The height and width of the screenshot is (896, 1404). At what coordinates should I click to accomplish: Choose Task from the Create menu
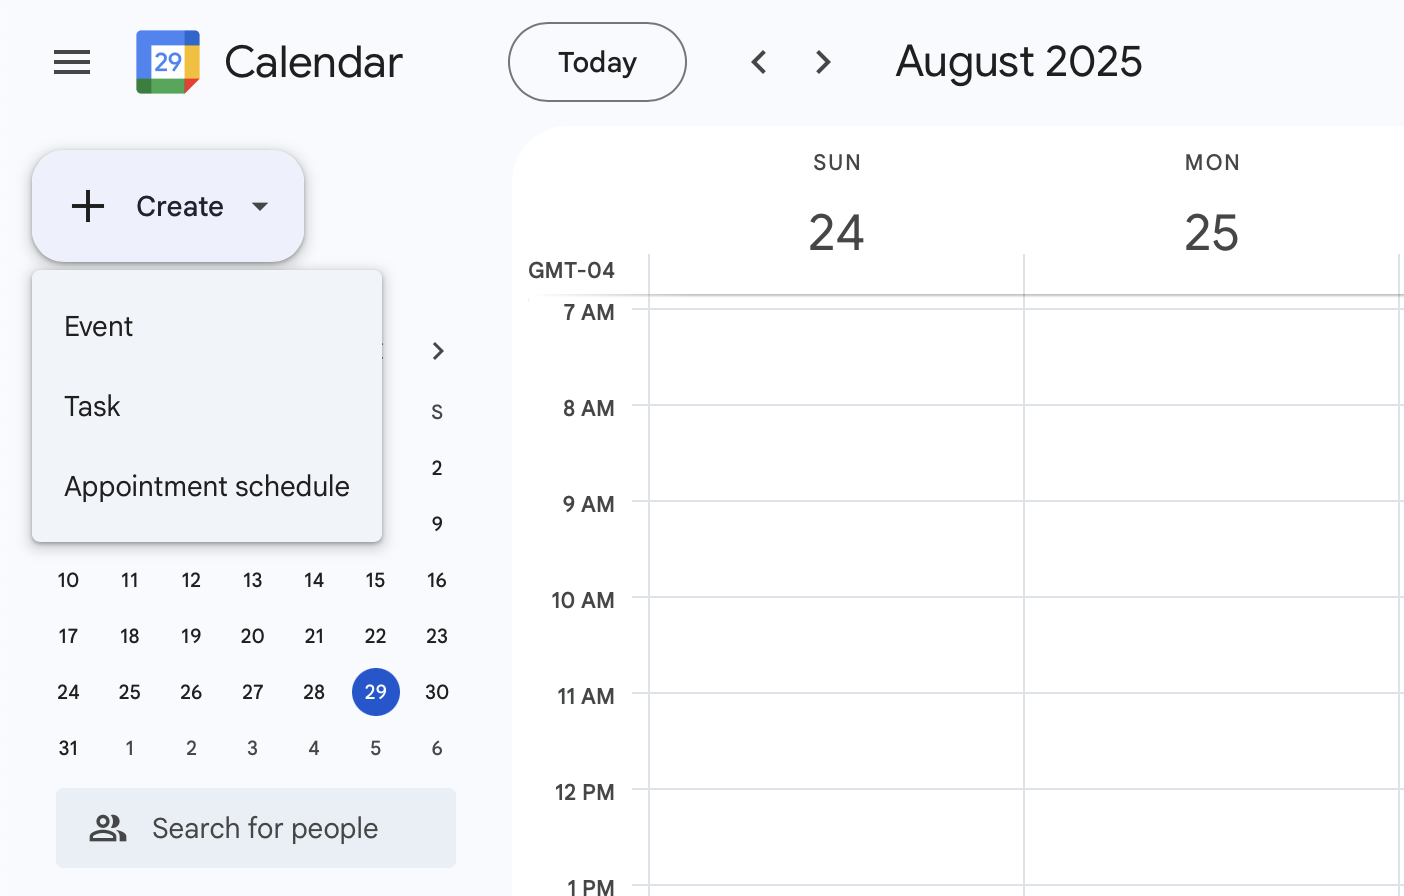[x=92, y=406]
